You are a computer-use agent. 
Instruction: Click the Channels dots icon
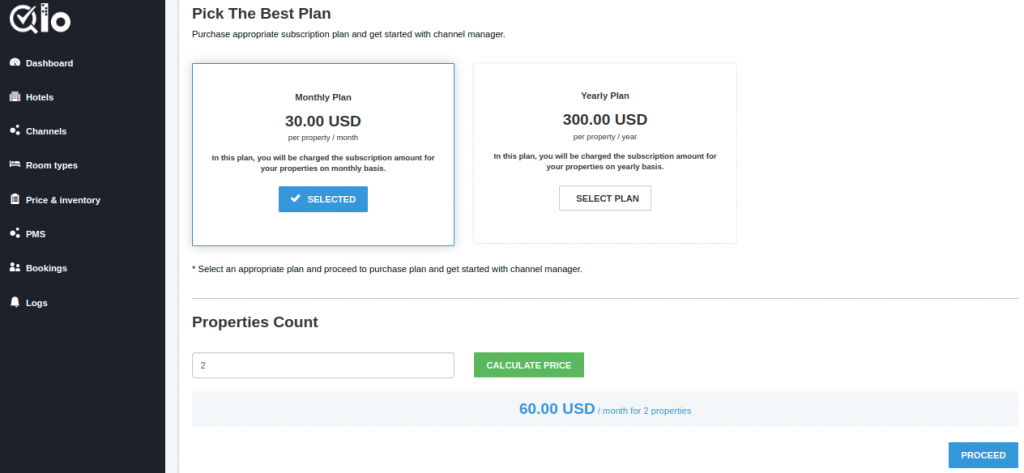click(15, 131)
